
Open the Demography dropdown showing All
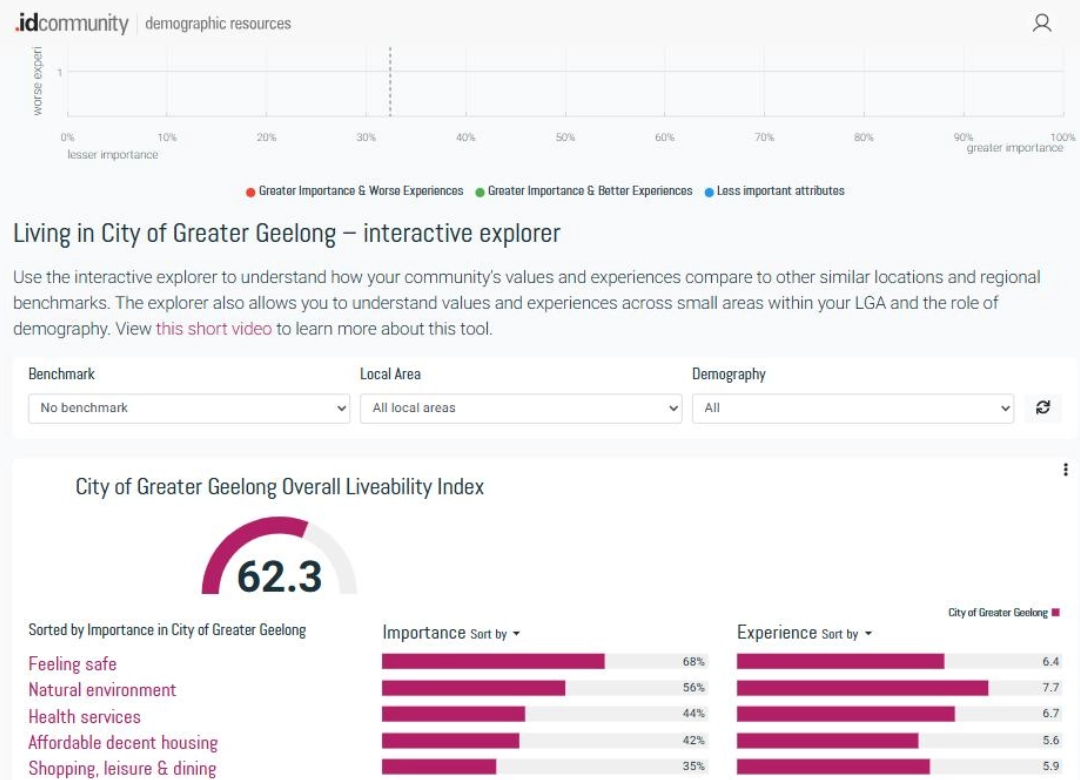click(853, 408)
